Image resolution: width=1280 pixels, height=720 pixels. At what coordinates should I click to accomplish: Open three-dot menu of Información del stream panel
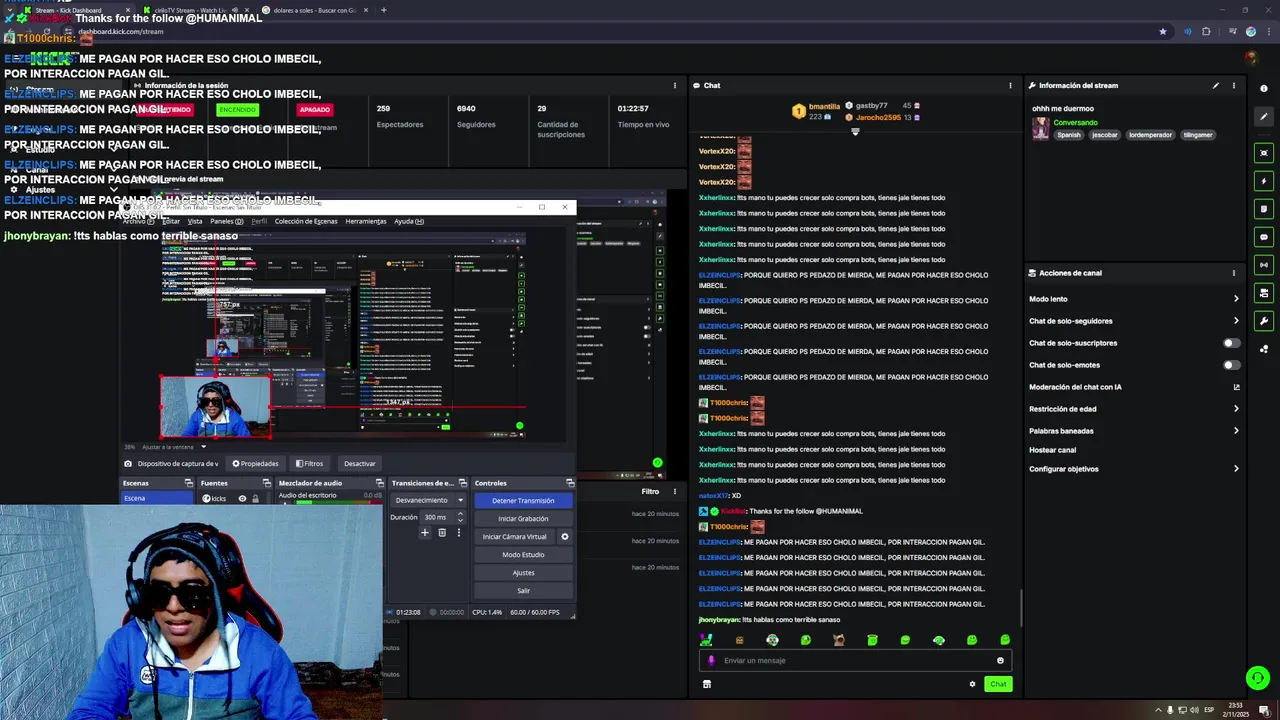(1234, 86)
